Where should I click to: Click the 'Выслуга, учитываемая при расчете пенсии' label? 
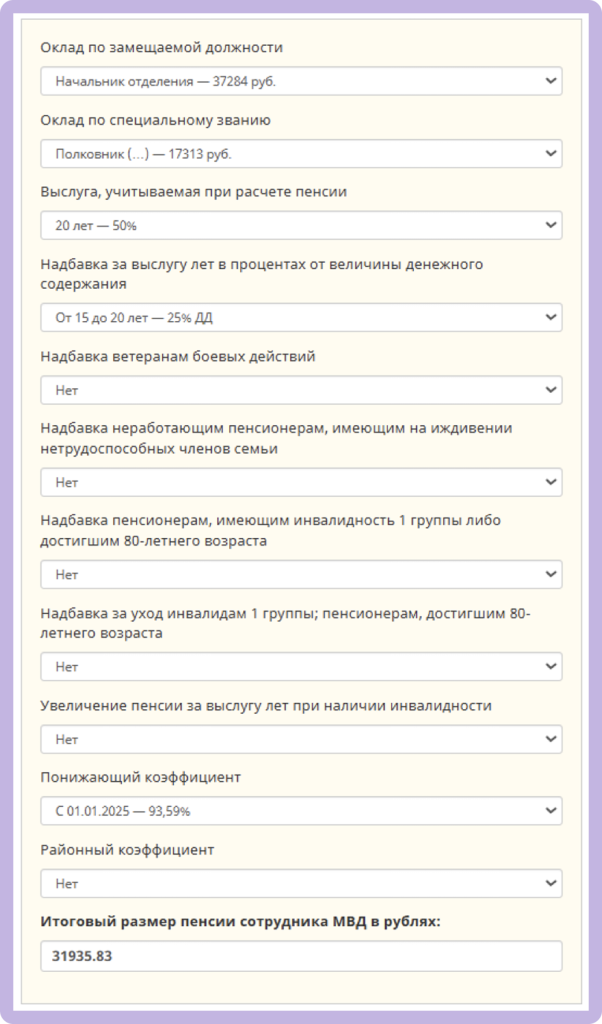coord(194,191)
